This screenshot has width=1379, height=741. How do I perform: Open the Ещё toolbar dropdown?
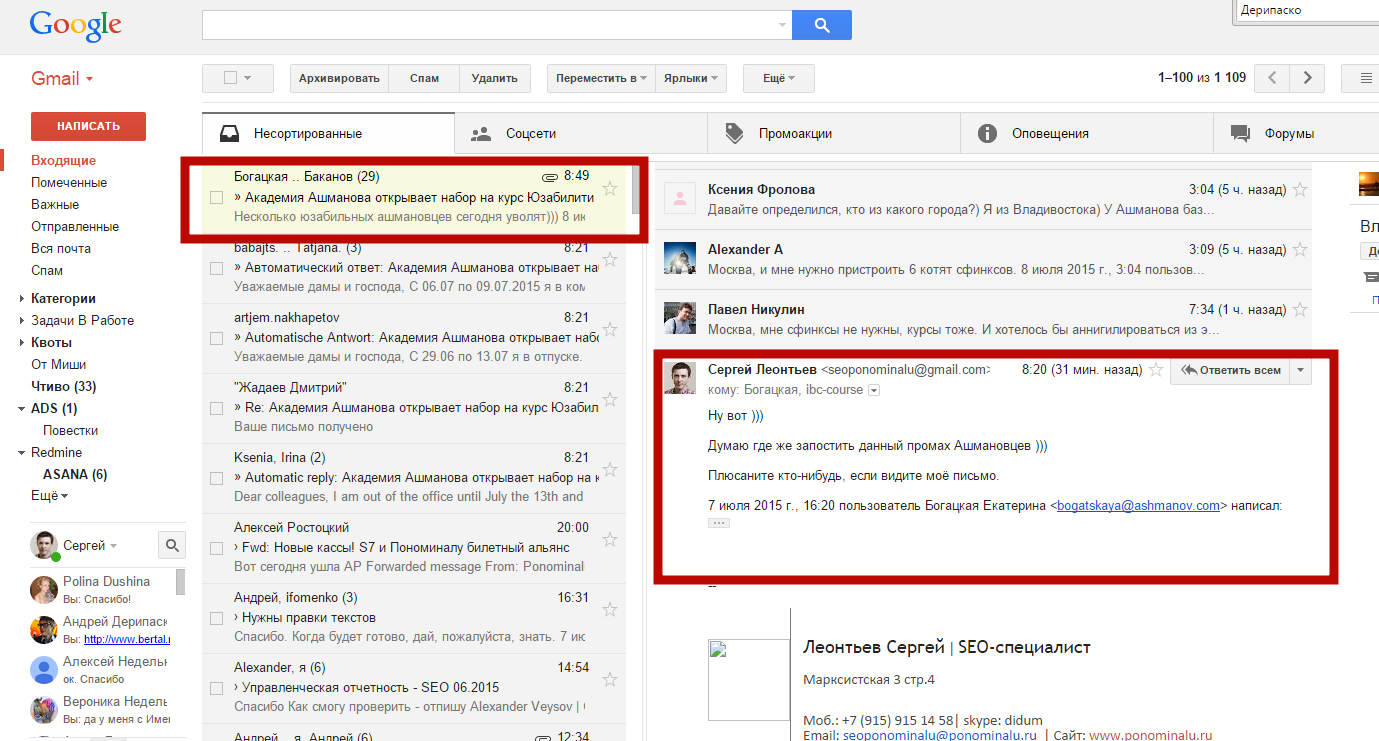click(x=779, y=78)
